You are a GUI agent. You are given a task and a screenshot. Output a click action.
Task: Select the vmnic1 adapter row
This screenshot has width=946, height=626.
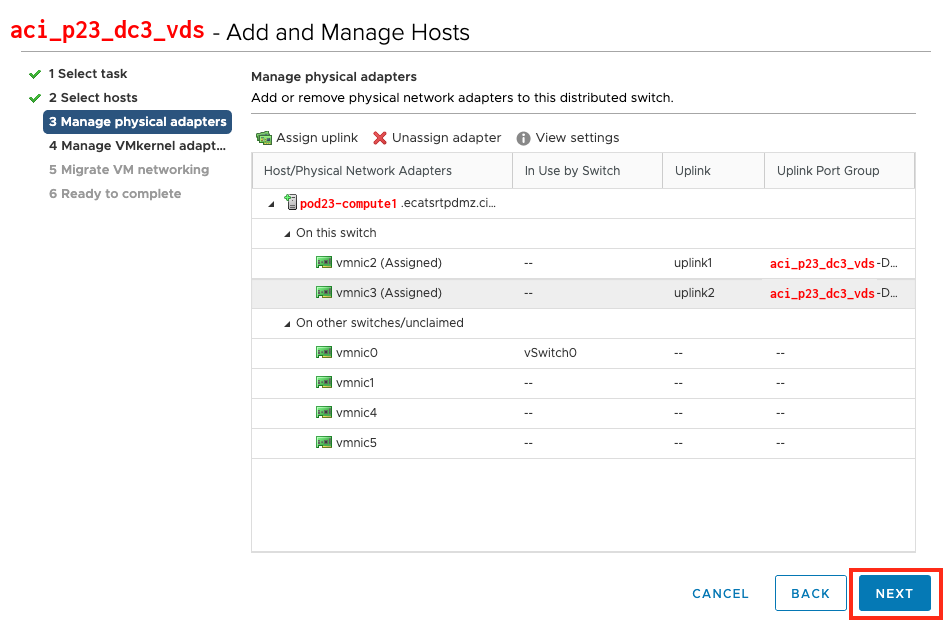(x=583, y=383)
